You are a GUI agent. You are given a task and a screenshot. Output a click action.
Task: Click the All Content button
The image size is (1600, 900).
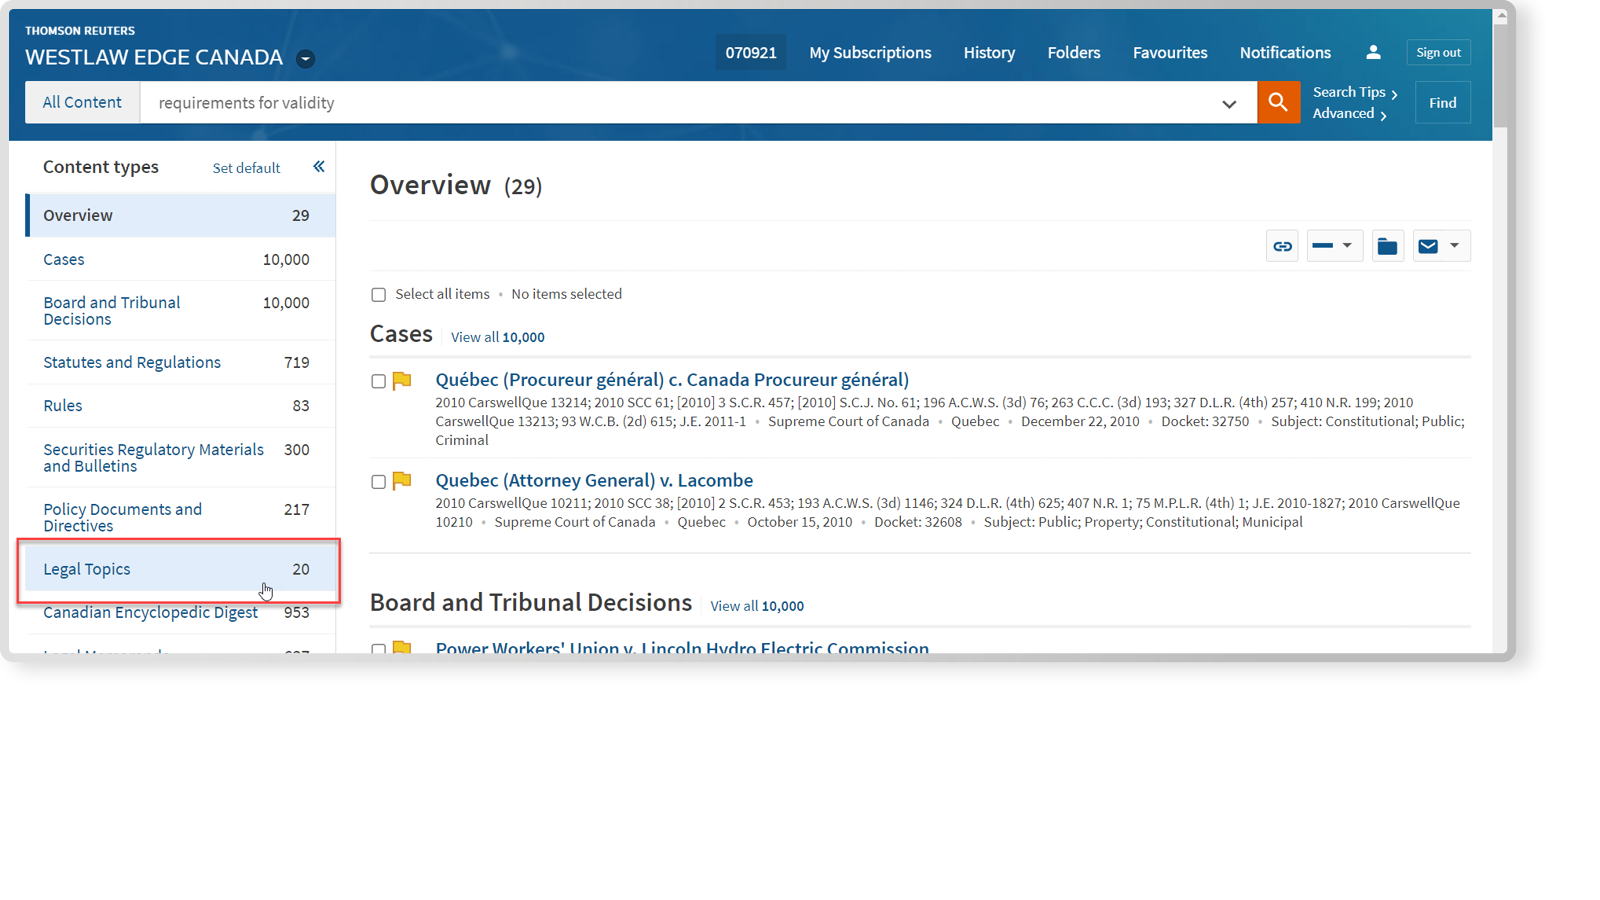(x=82, y=102)
